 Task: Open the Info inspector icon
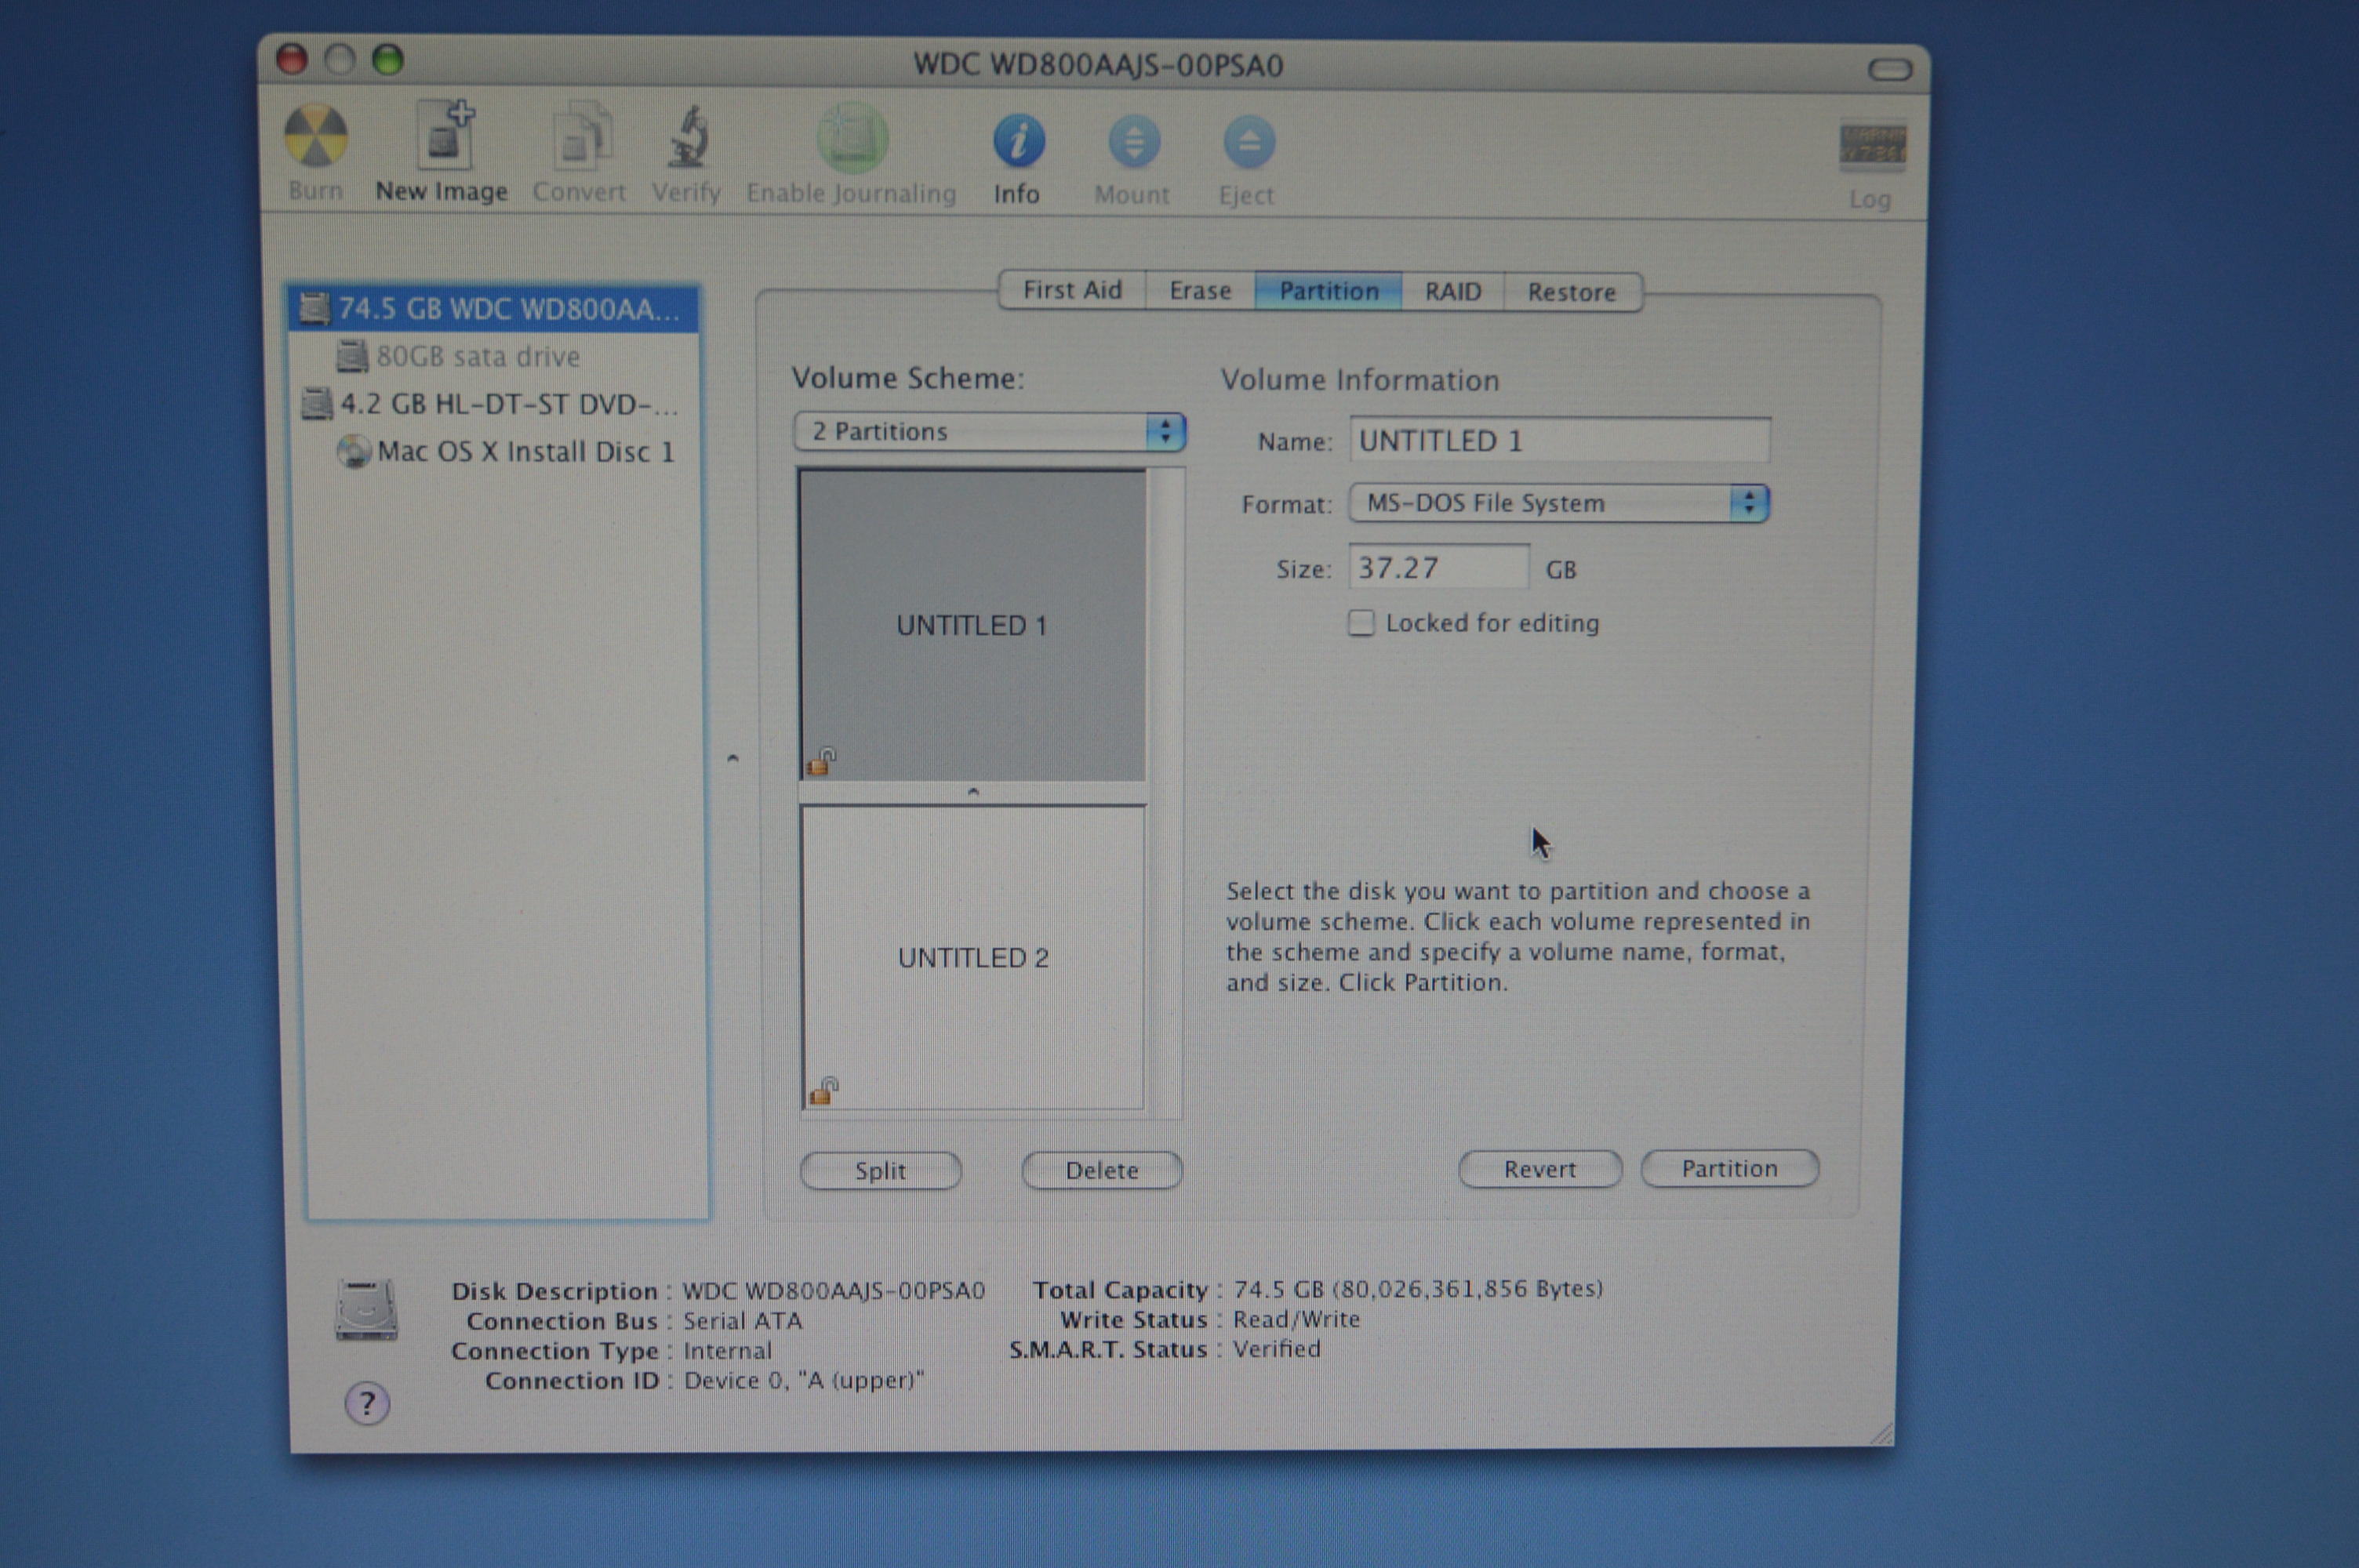pos(1018,141)
